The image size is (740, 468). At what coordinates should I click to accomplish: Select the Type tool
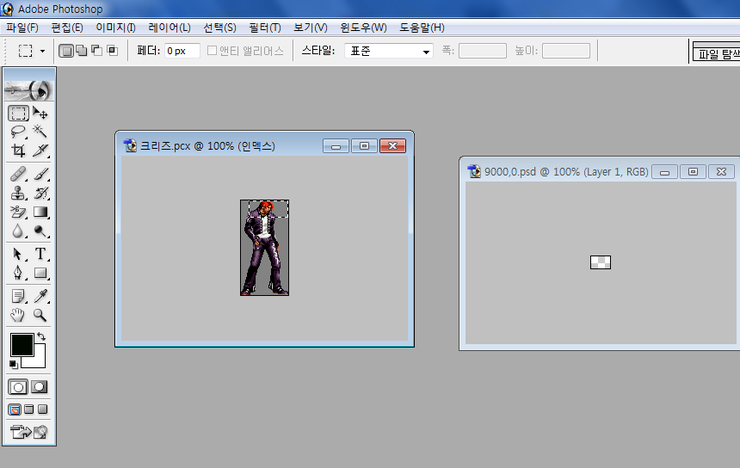coord(41,254)
